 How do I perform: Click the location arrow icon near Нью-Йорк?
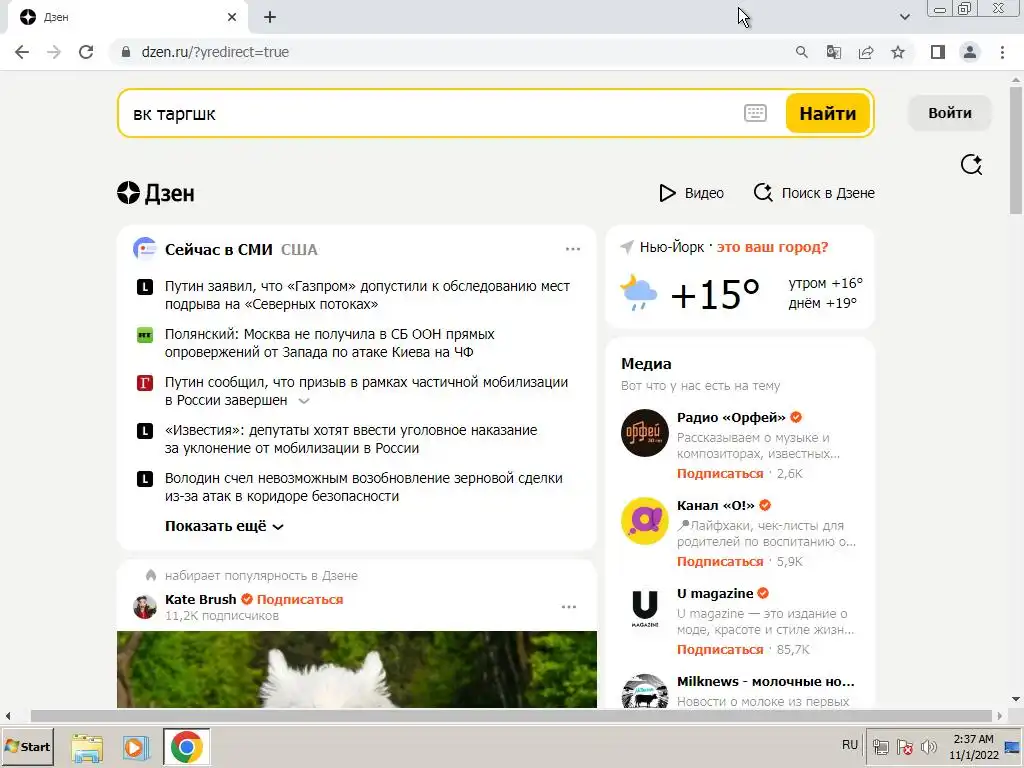(627, 247)
